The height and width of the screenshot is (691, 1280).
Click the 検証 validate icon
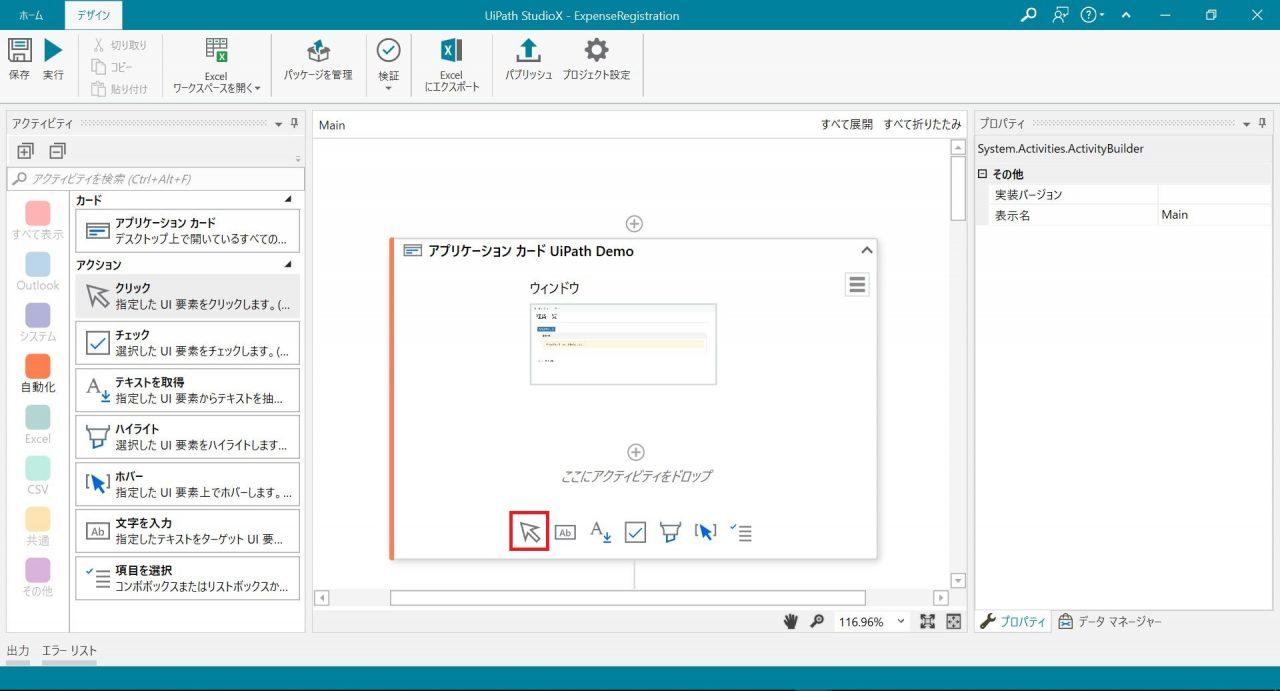point(388,50)
